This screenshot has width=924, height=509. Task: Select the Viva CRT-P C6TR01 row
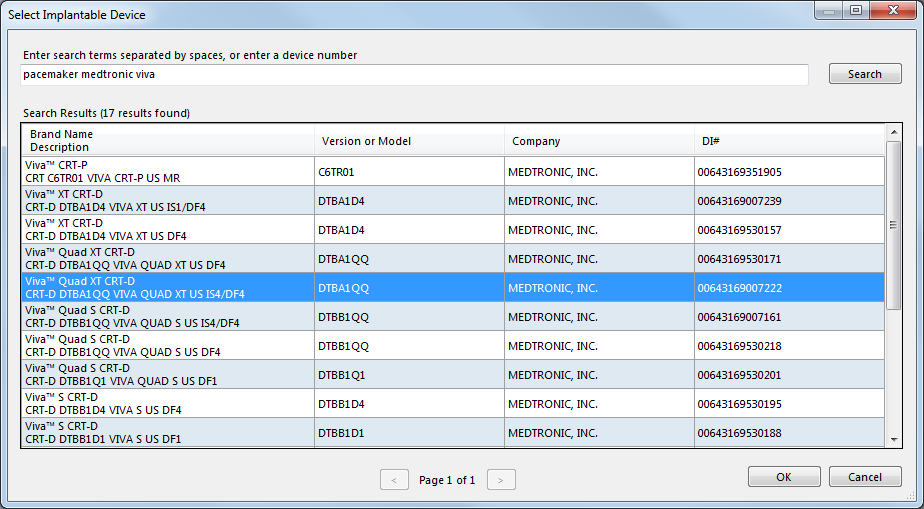pos(453,171)
